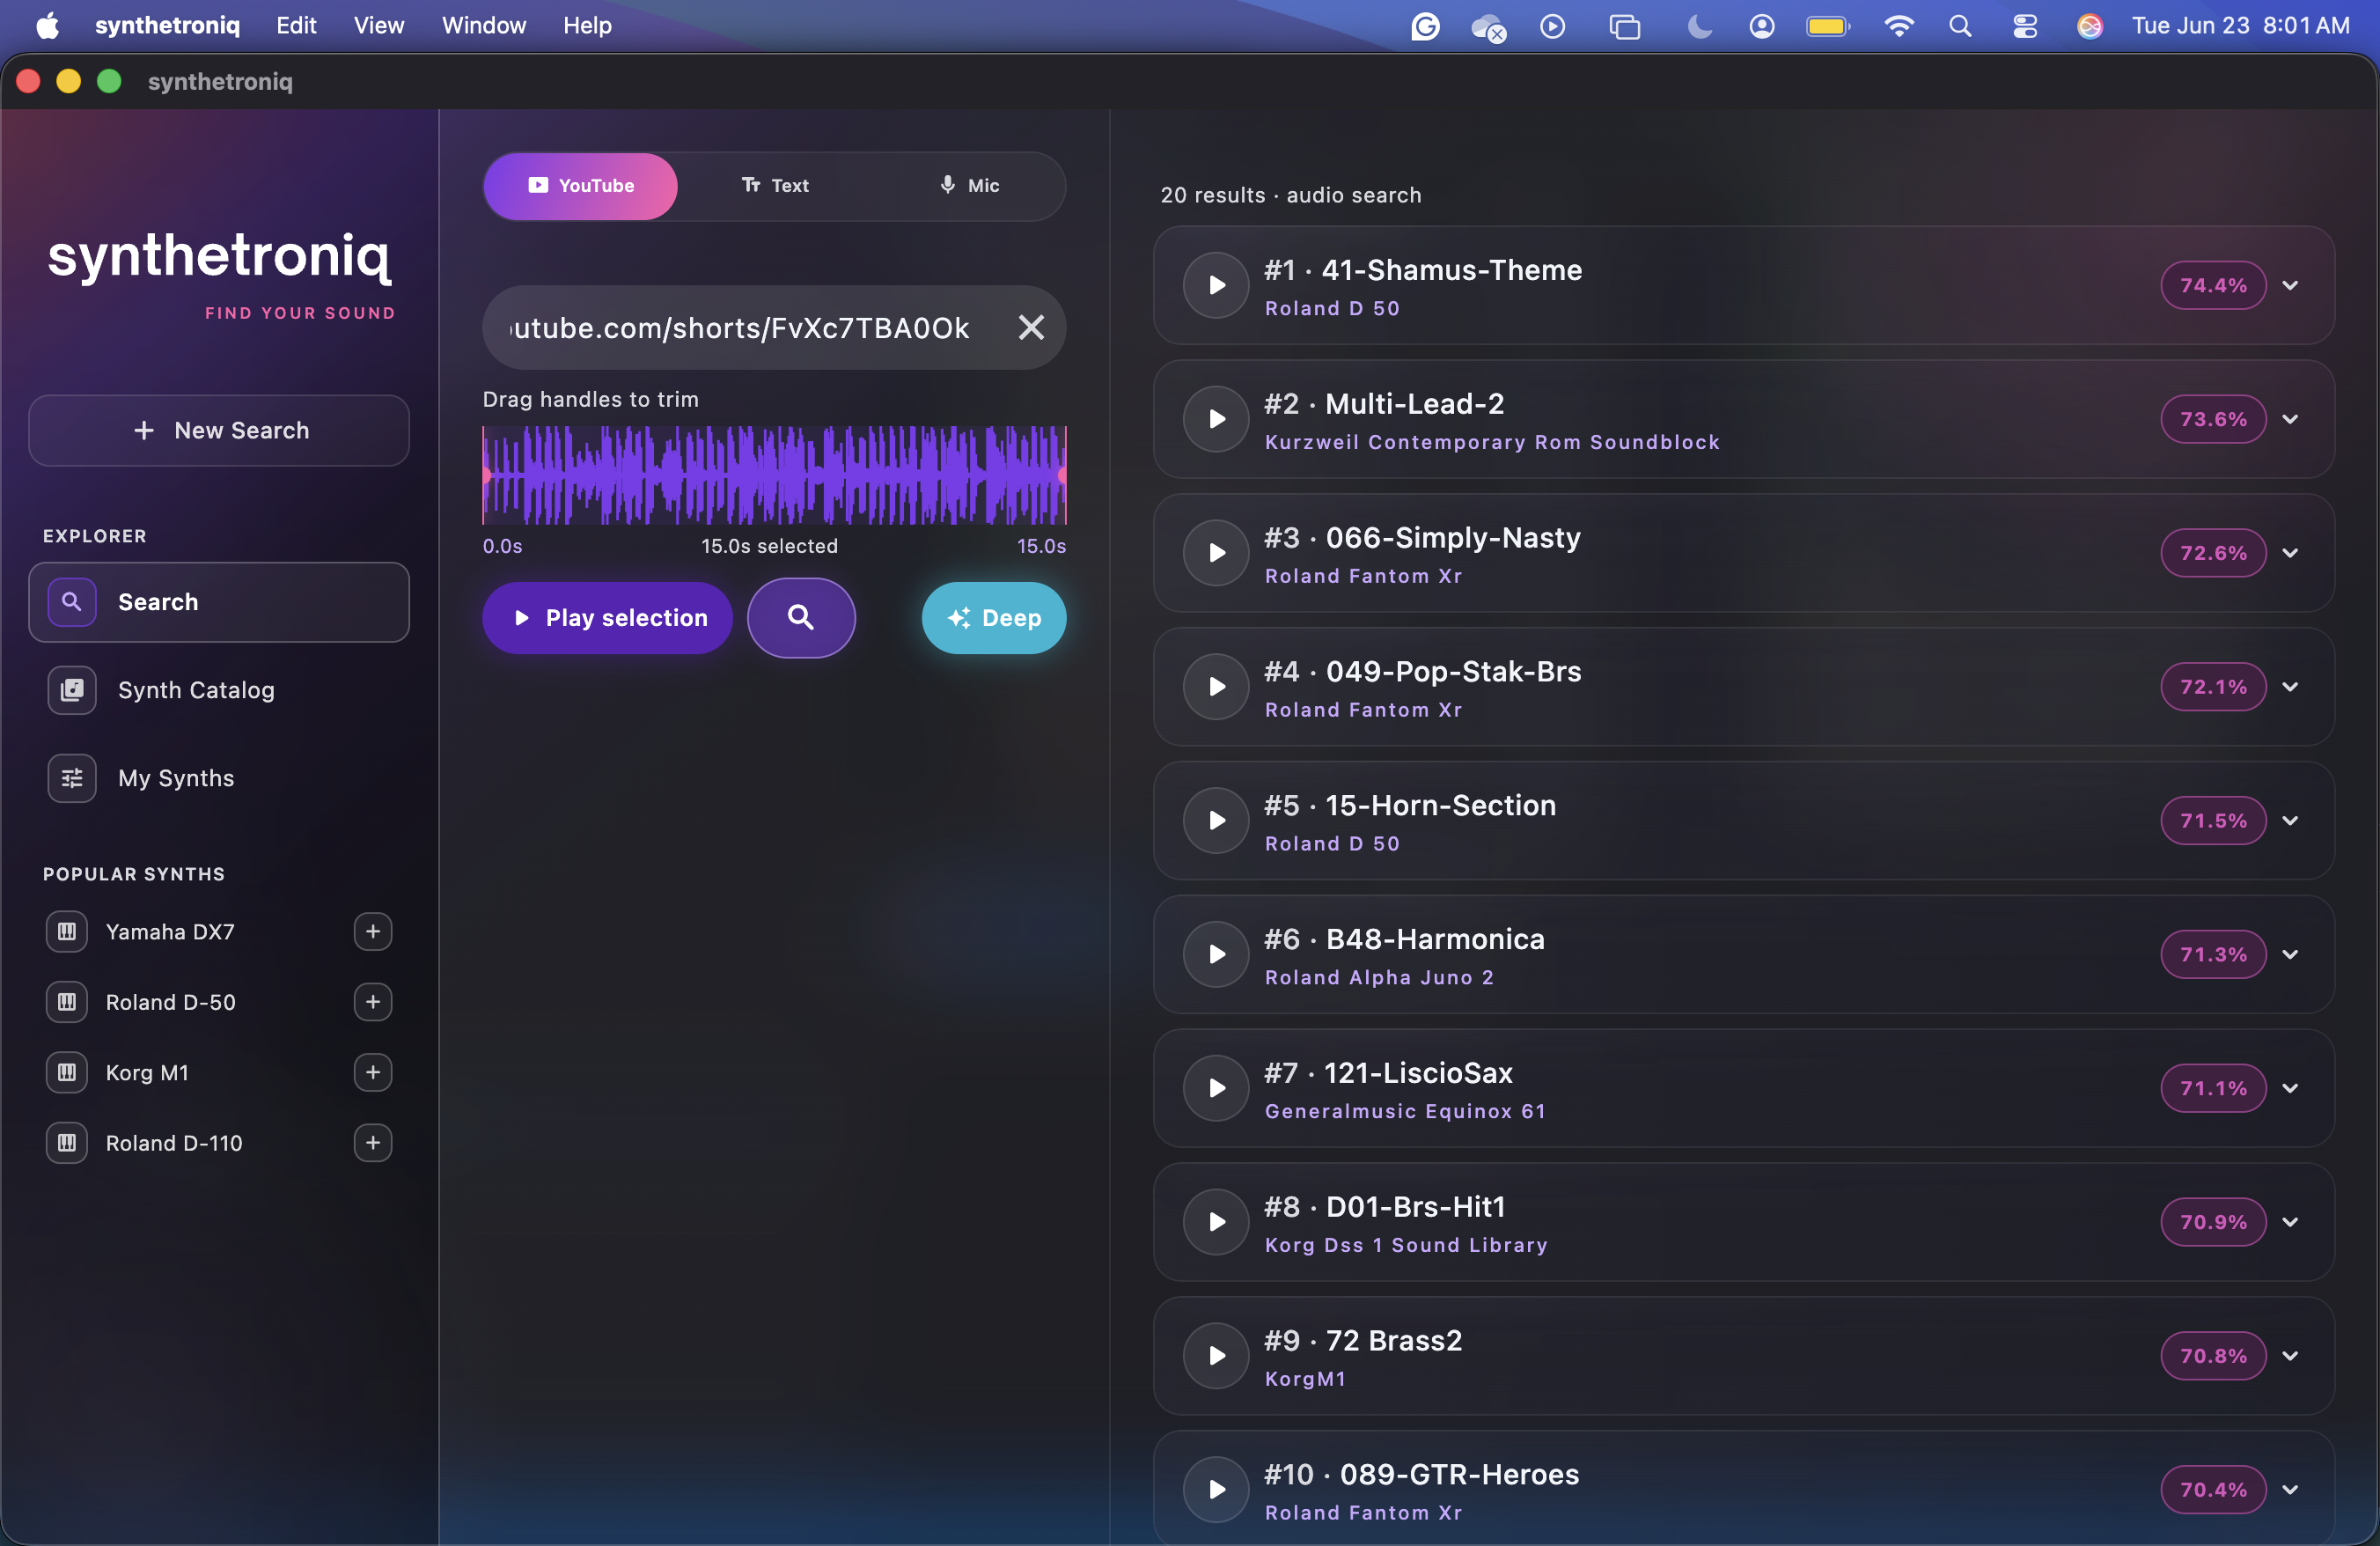
Task: Expand the D01-Brs-Hit1 result chevron
Action: (x=2290, y=1222)
